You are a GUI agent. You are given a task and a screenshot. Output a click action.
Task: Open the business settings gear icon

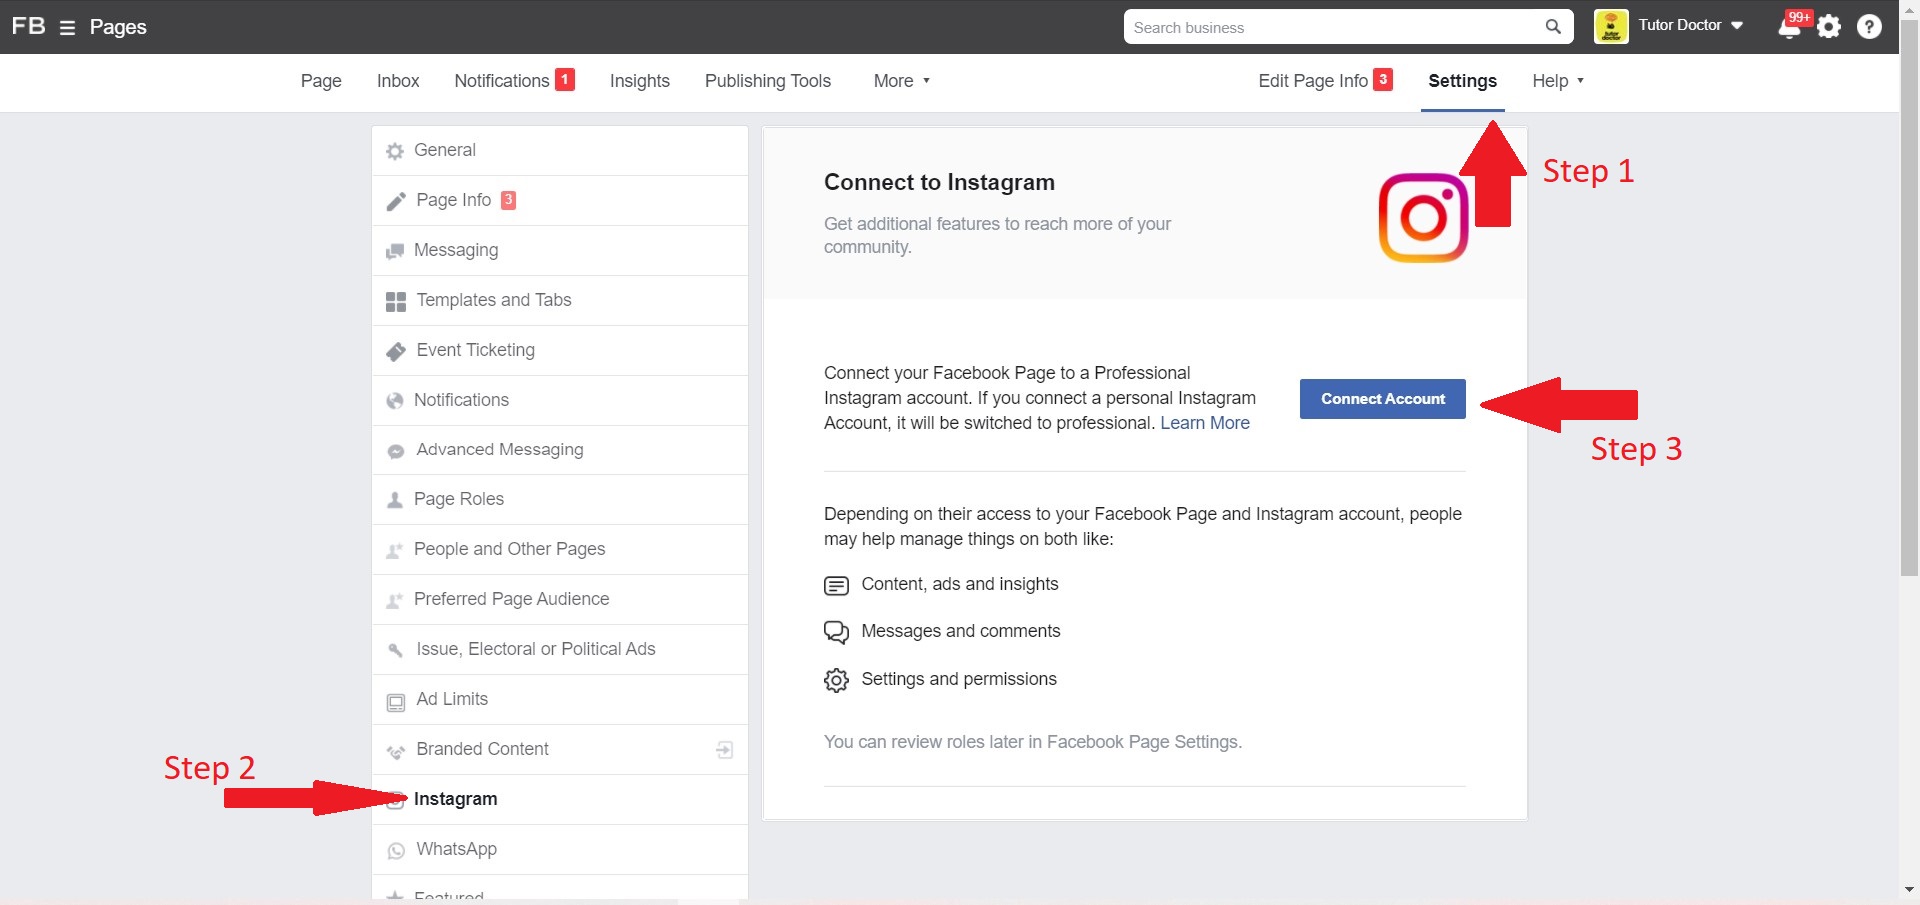tap(1829, 27)
